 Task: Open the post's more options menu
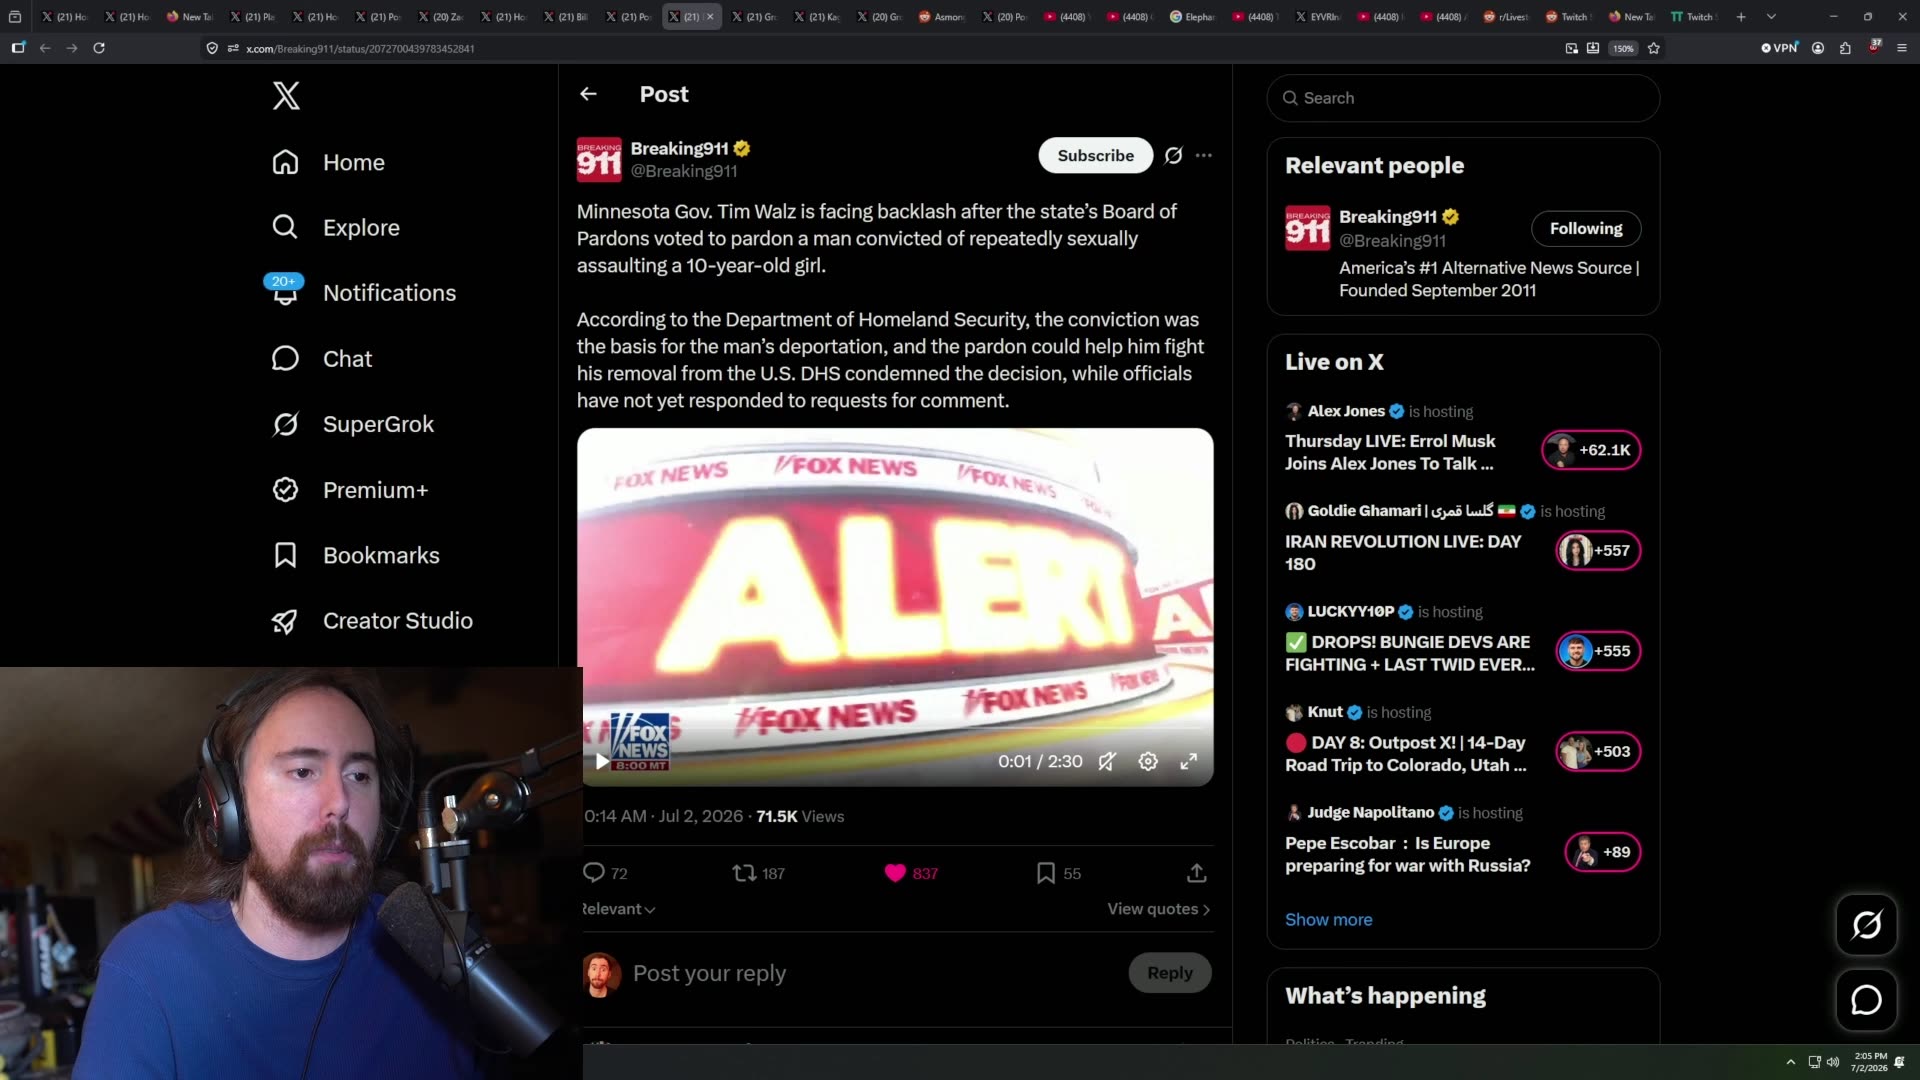pyautogui.click(x=1204, y=155)
